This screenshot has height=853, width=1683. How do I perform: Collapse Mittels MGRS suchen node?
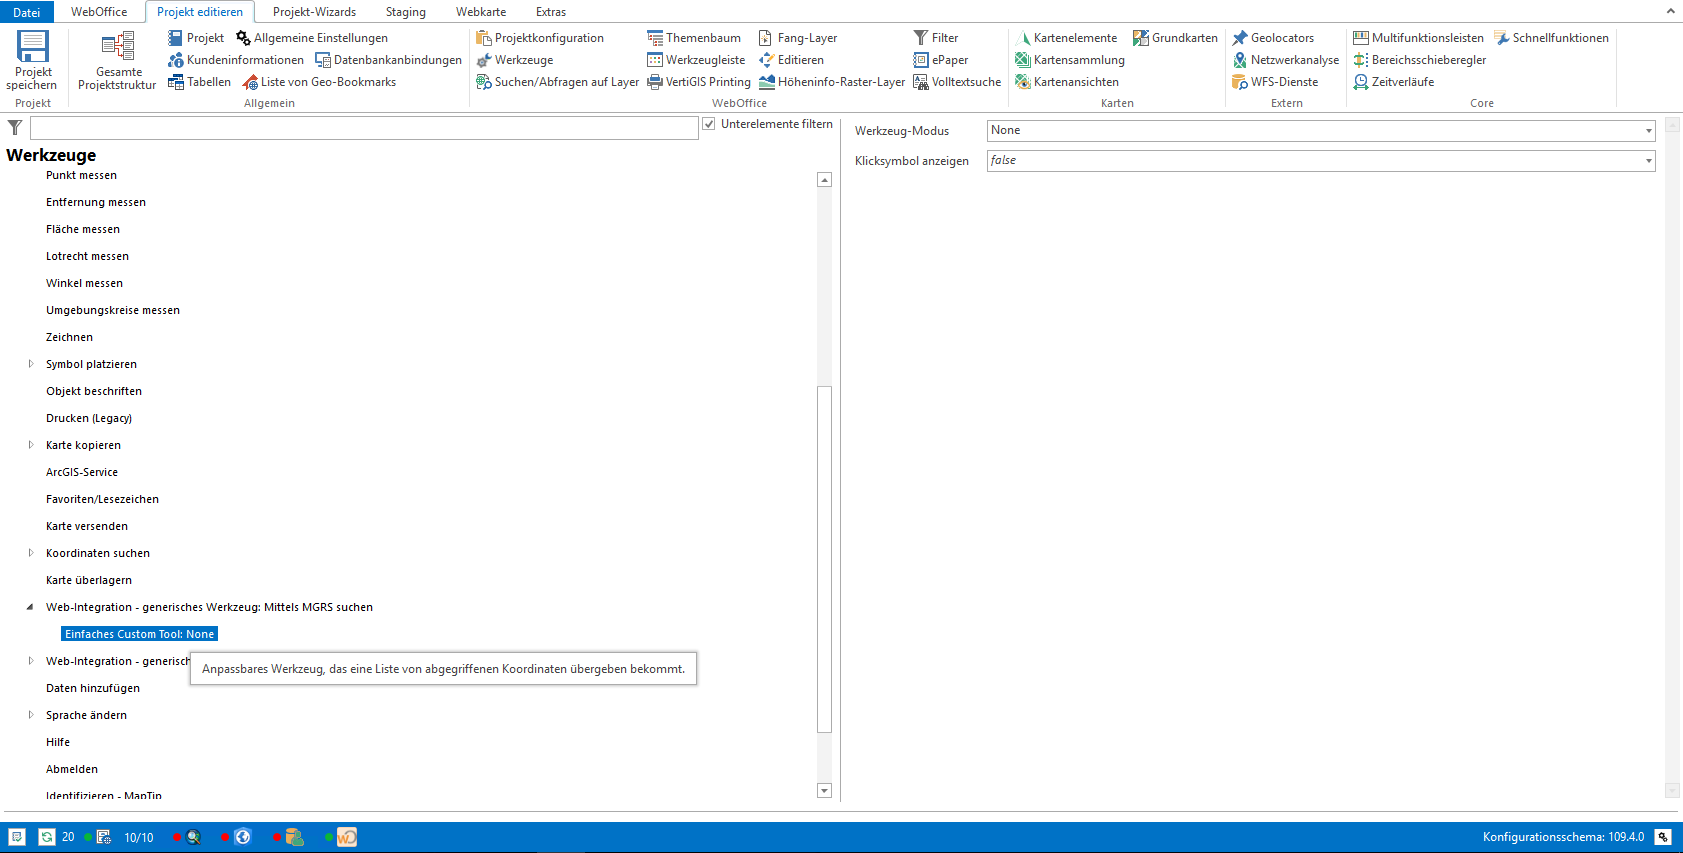pos(30,607)
